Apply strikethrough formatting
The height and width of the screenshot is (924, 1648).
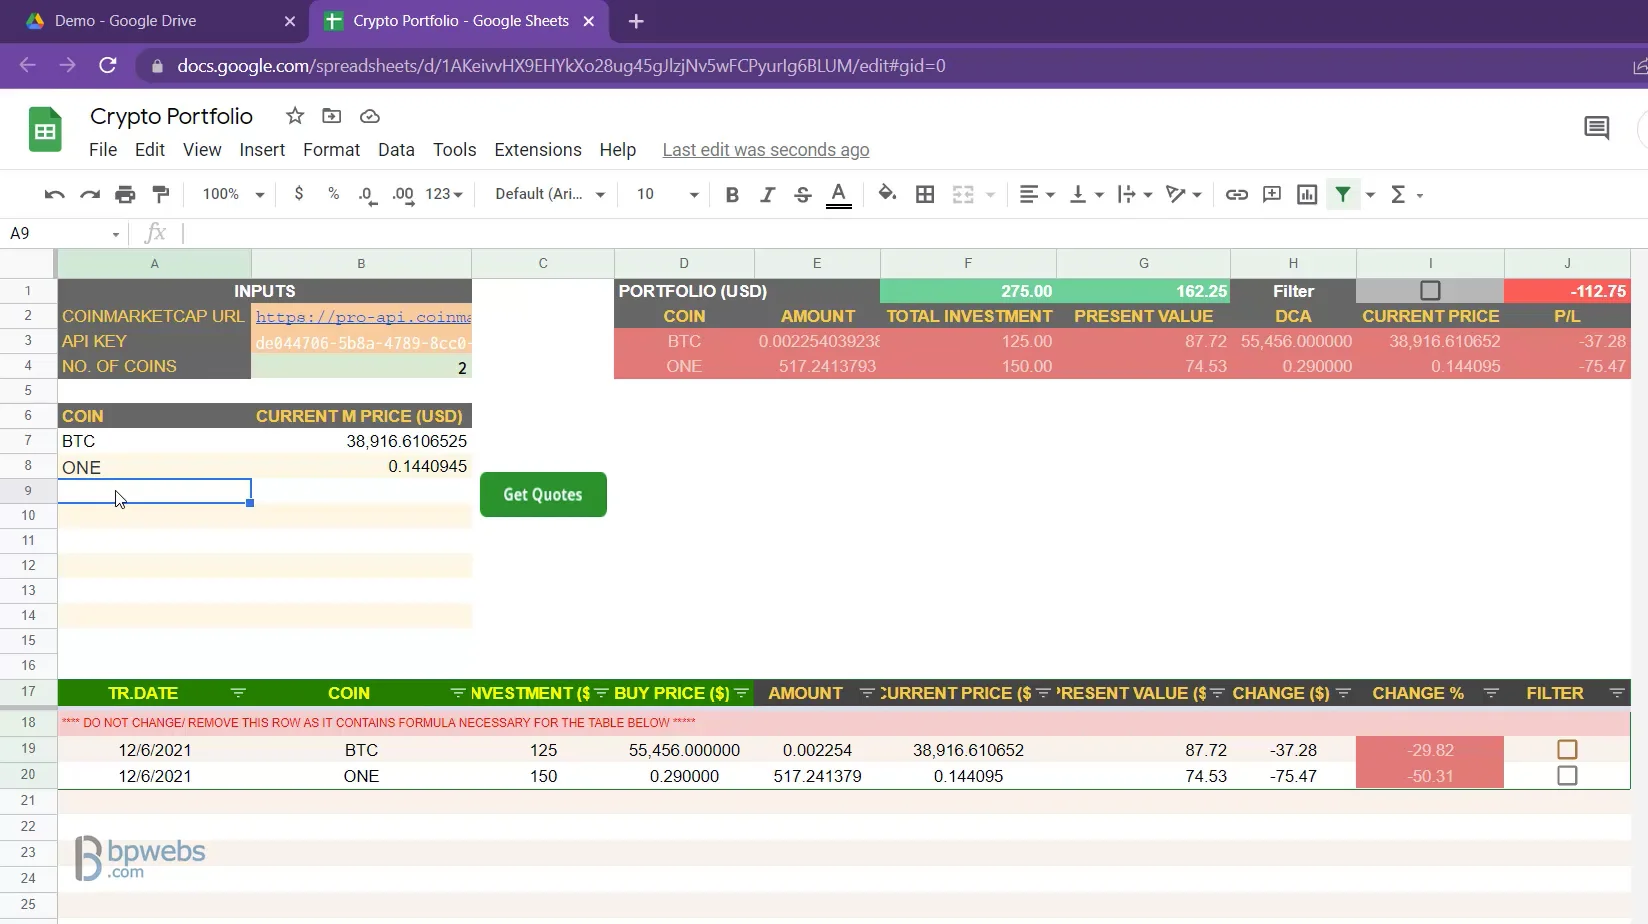pyautogui.click(x=803, y=194)
